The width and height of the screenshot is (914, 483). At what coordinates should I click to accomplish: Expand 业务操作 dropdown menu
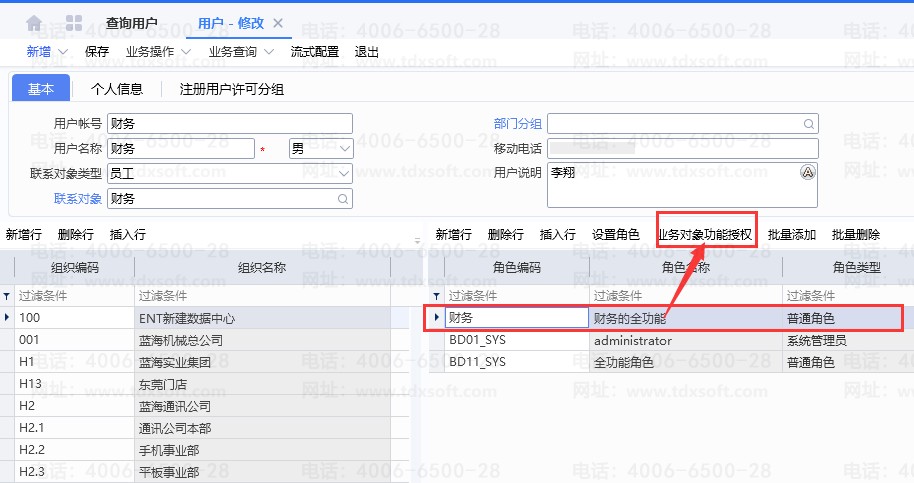click(186, 52)
